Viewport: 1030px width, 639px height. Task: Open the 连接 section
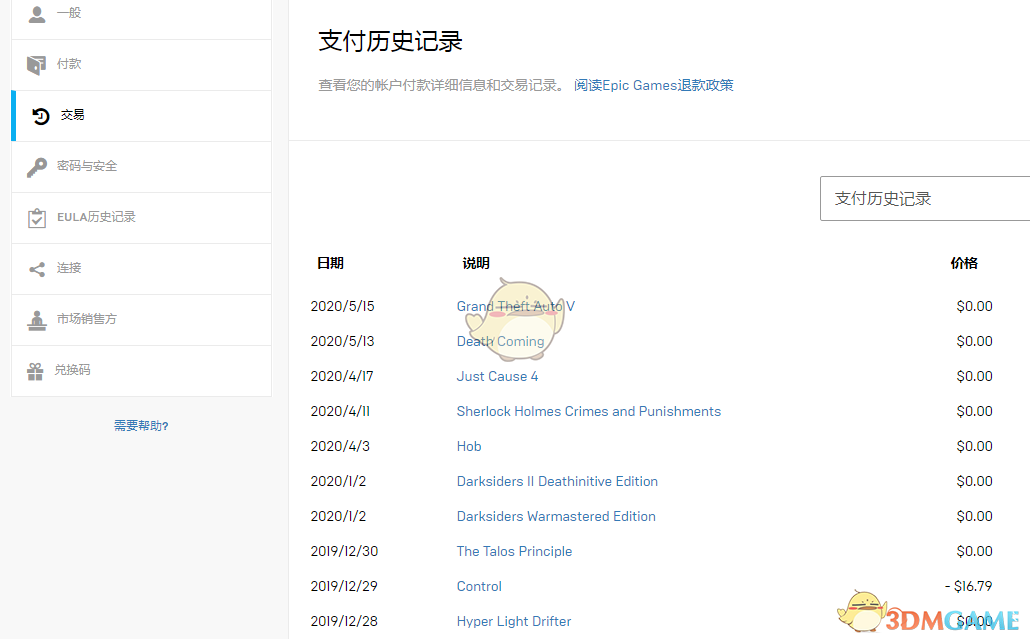click(141, 269)
